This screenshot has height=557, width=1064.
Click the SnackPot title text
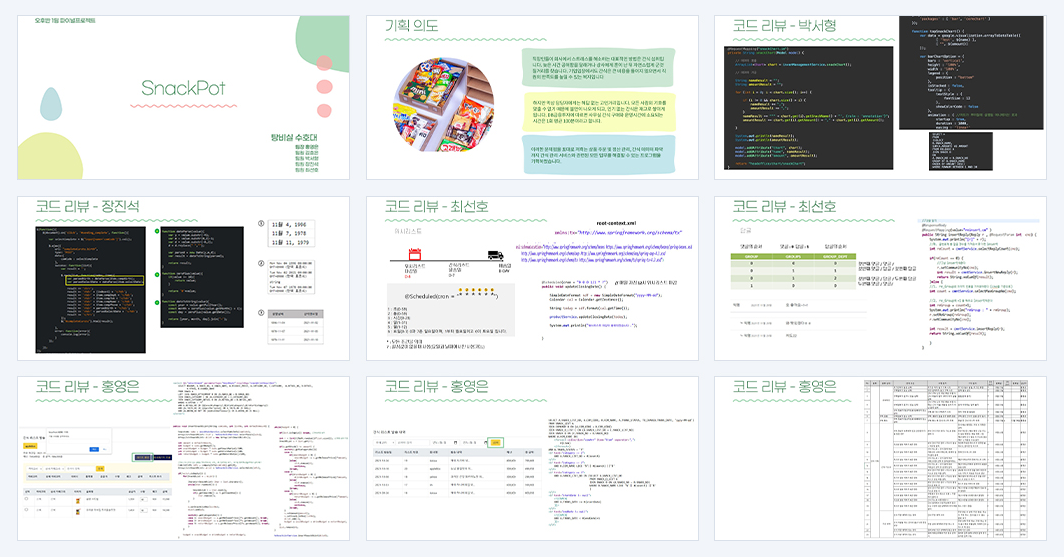click(x=183, y=88)
